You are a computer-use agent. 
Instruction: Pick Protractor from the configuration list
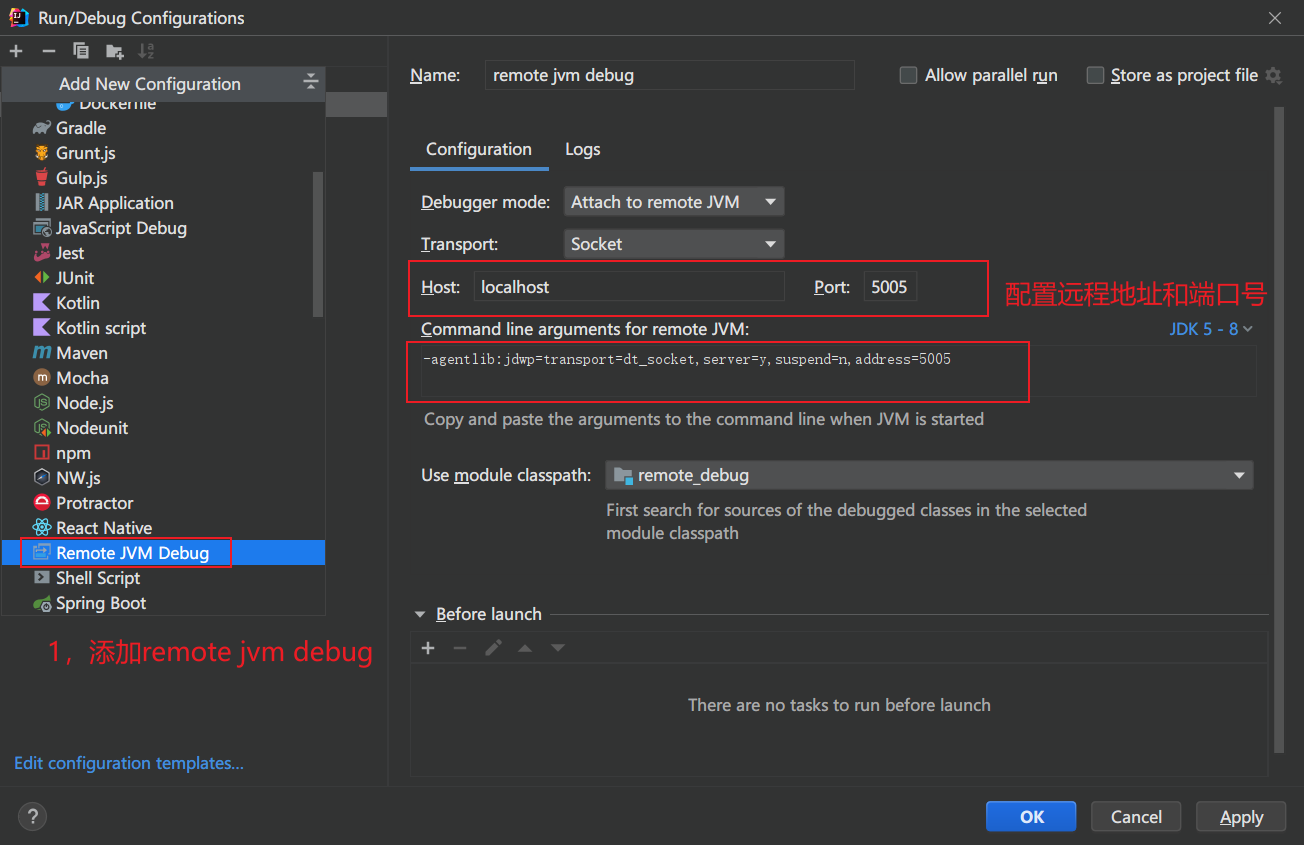(163, 503)
